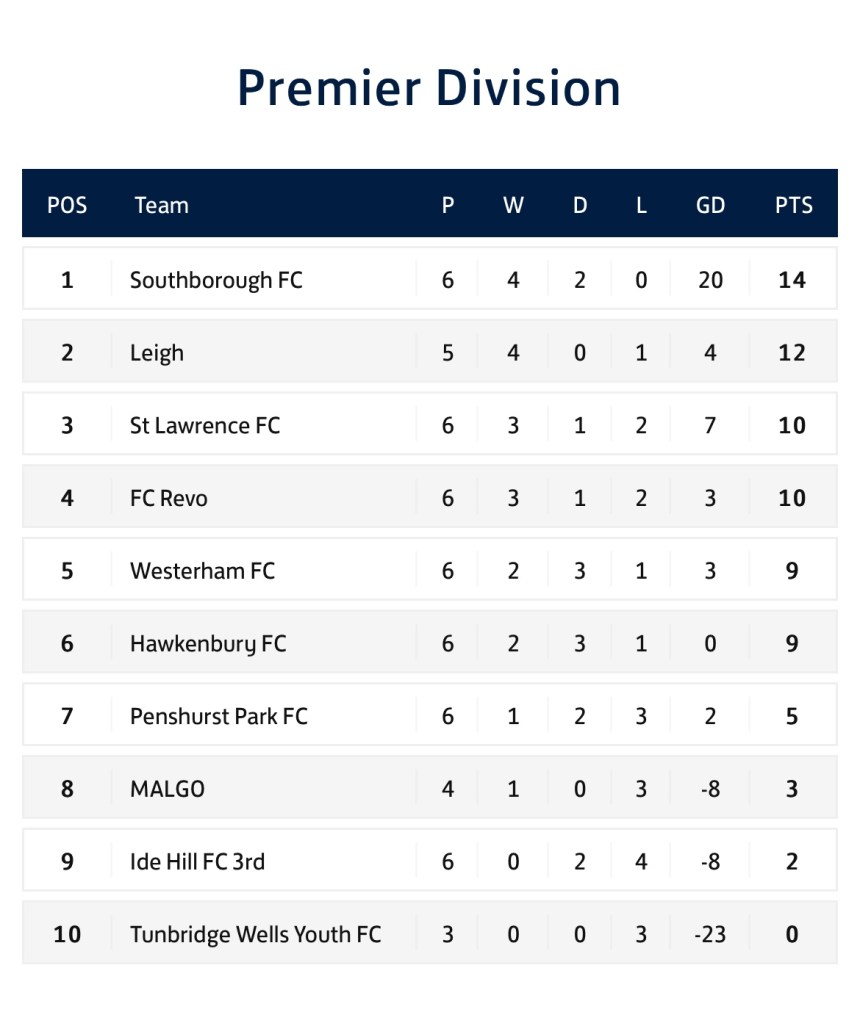Click the L column header
Image resolution: width=860 pixels, height=1023 pixels.
pyautogui.click(x=641, y=205)
